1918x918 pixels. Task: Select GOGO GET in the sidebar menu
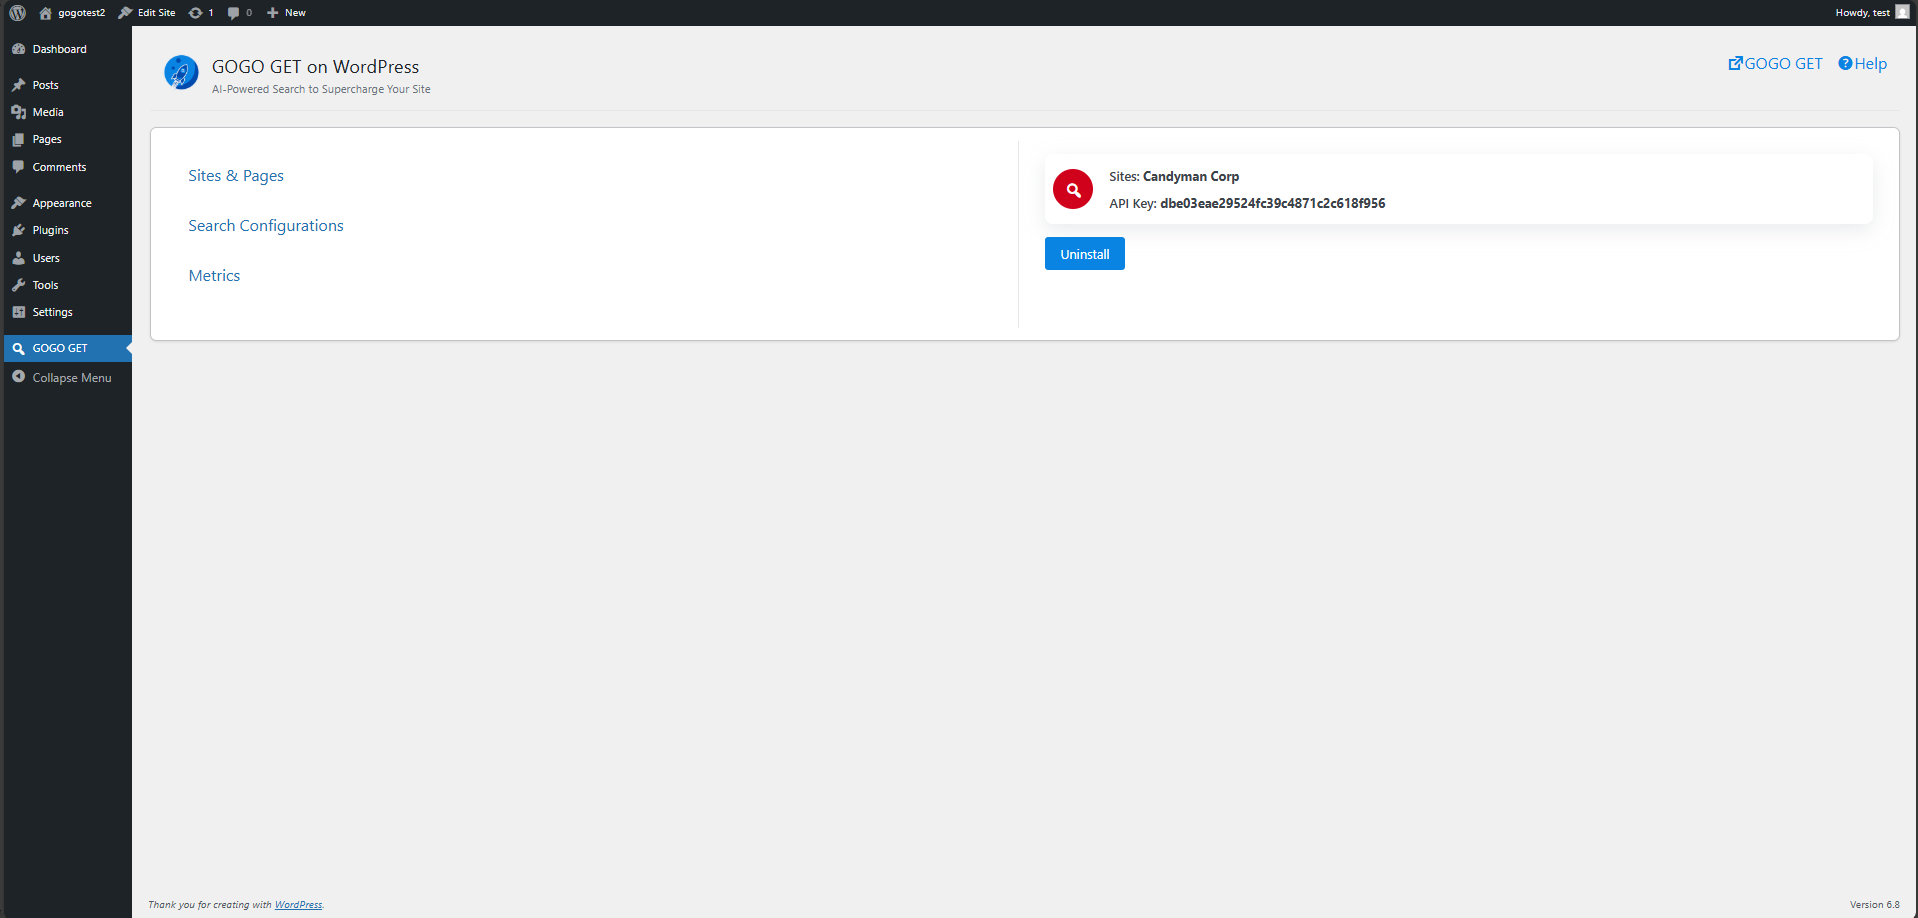pos(67,348)
